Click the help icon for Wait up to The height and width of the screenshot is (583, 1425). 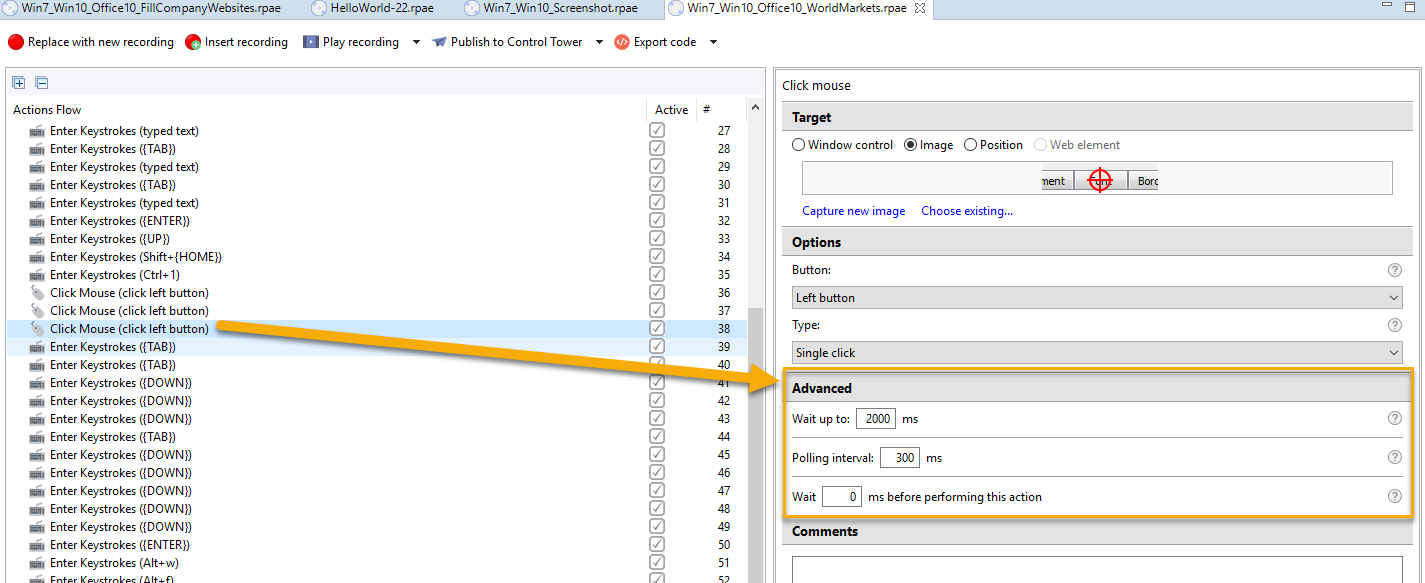tap(1395, 419)
